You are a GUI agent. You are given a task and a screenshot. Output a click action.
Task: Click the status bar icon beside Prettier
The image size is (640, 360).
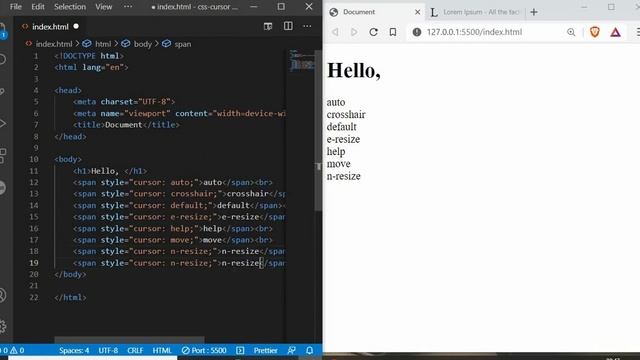point(240,350)
